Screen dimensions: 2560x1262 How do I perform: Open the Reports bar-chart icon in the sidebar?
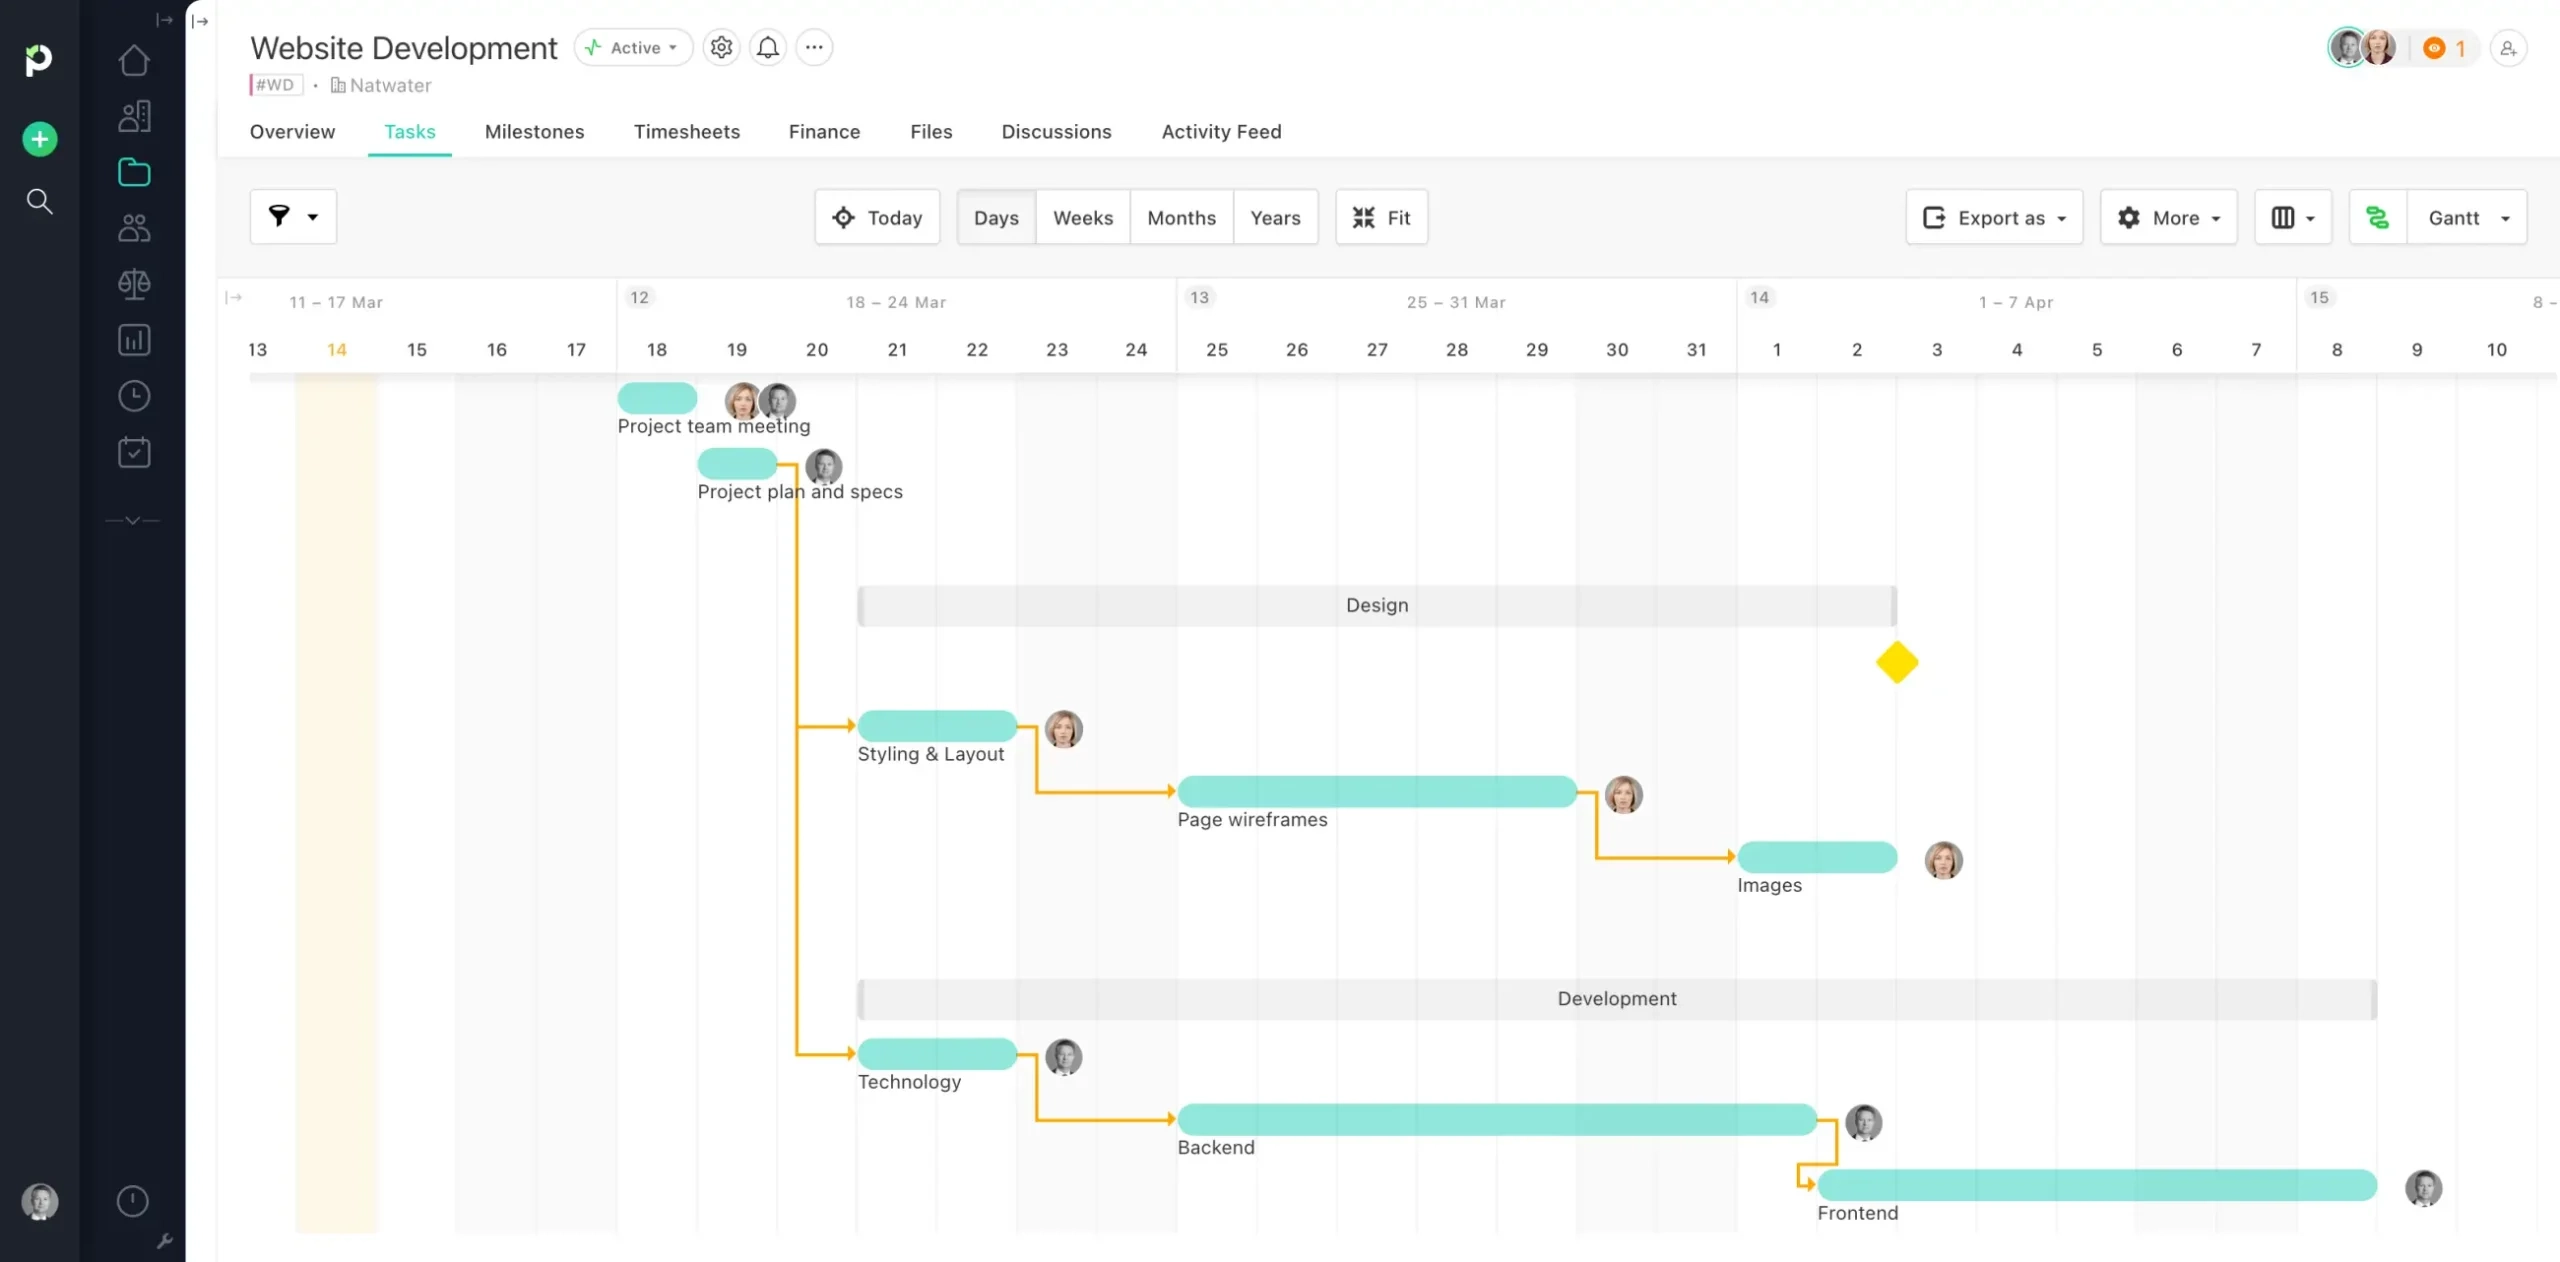click(x=133, y=340)
